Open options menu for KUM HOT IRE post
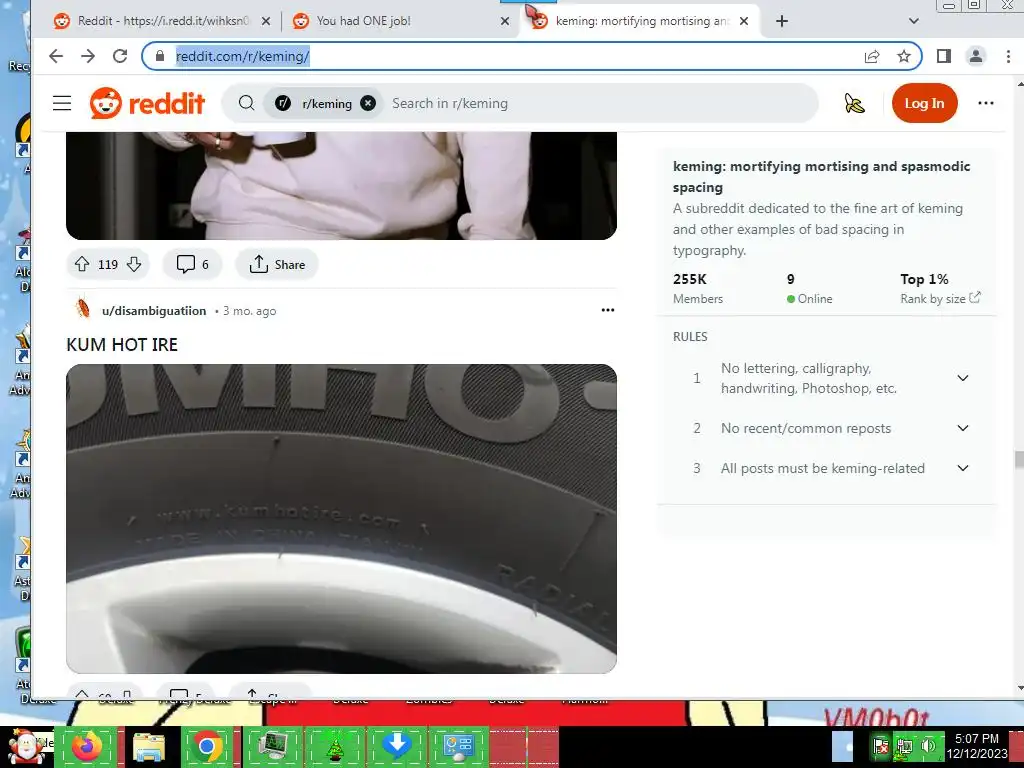Screen dimensions: 1024x768 click(608, 310)
